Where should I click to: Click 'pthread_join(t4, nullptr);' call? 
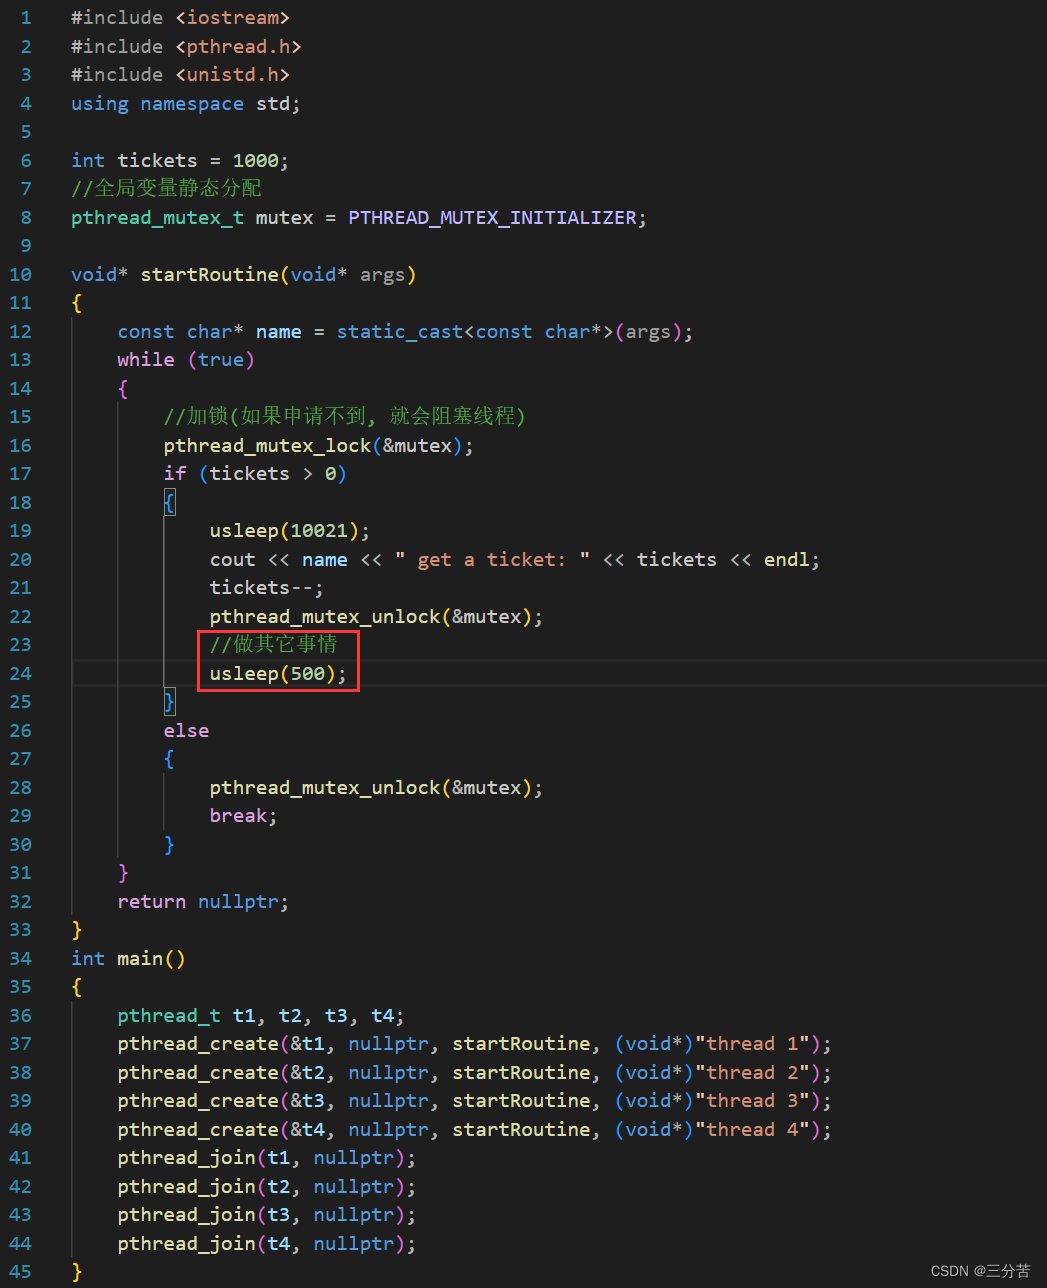(x=267, y=1243)
